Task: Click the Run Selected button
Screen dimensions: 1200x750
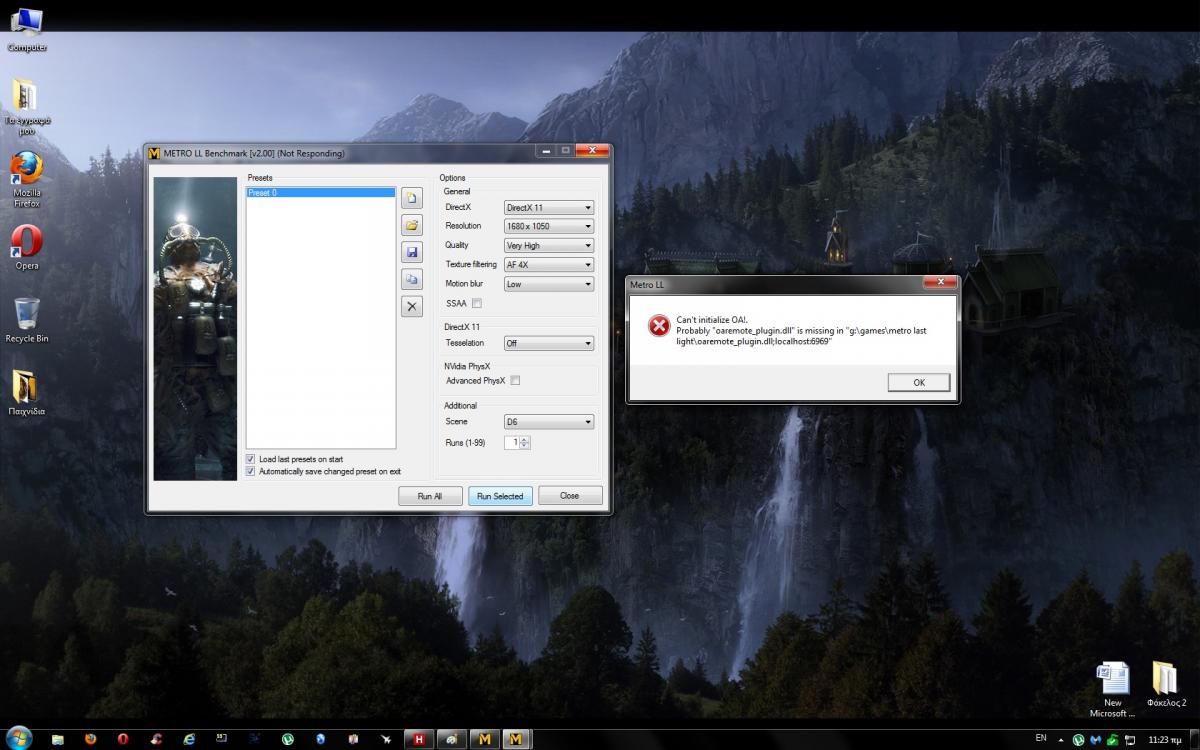Action: 500,496
